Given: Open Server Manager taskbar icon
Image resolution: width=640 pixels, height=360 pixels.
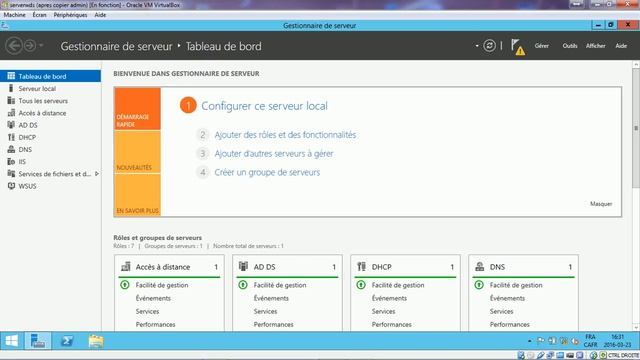Looking at the screenshot, I should (38, 341).
